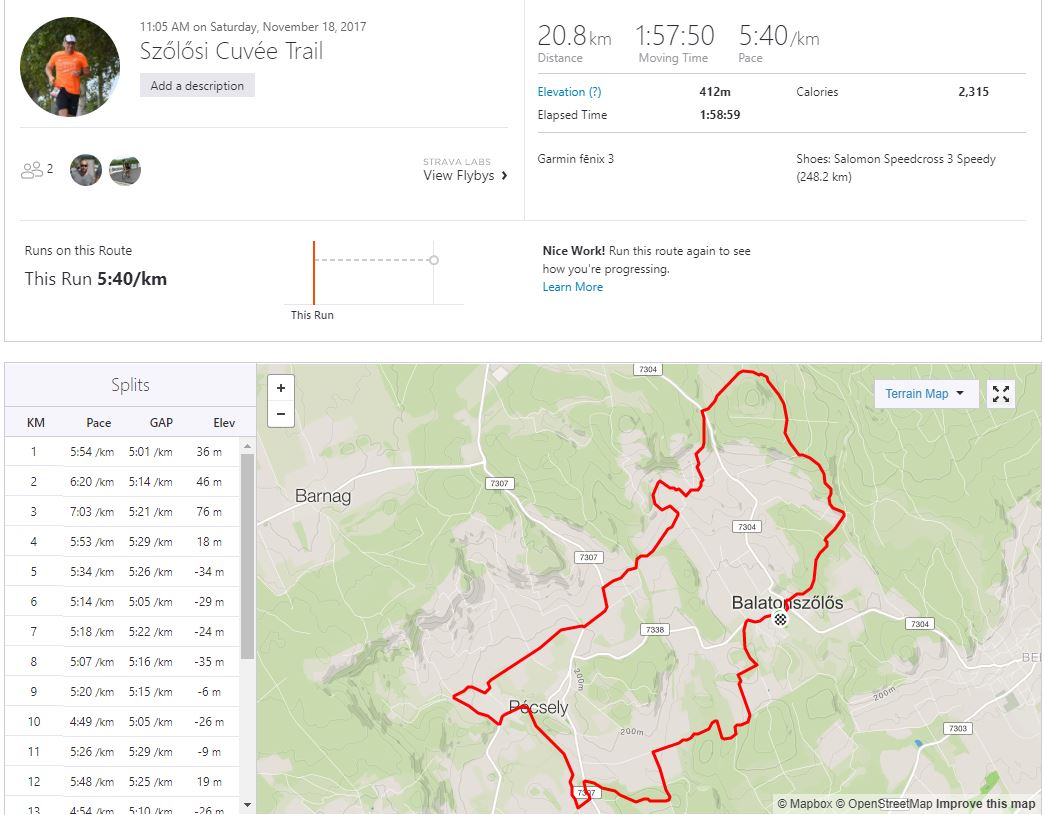Open the Learn More link
The width and height of the screenshot is (1045, 815).
tap(572, 287)
